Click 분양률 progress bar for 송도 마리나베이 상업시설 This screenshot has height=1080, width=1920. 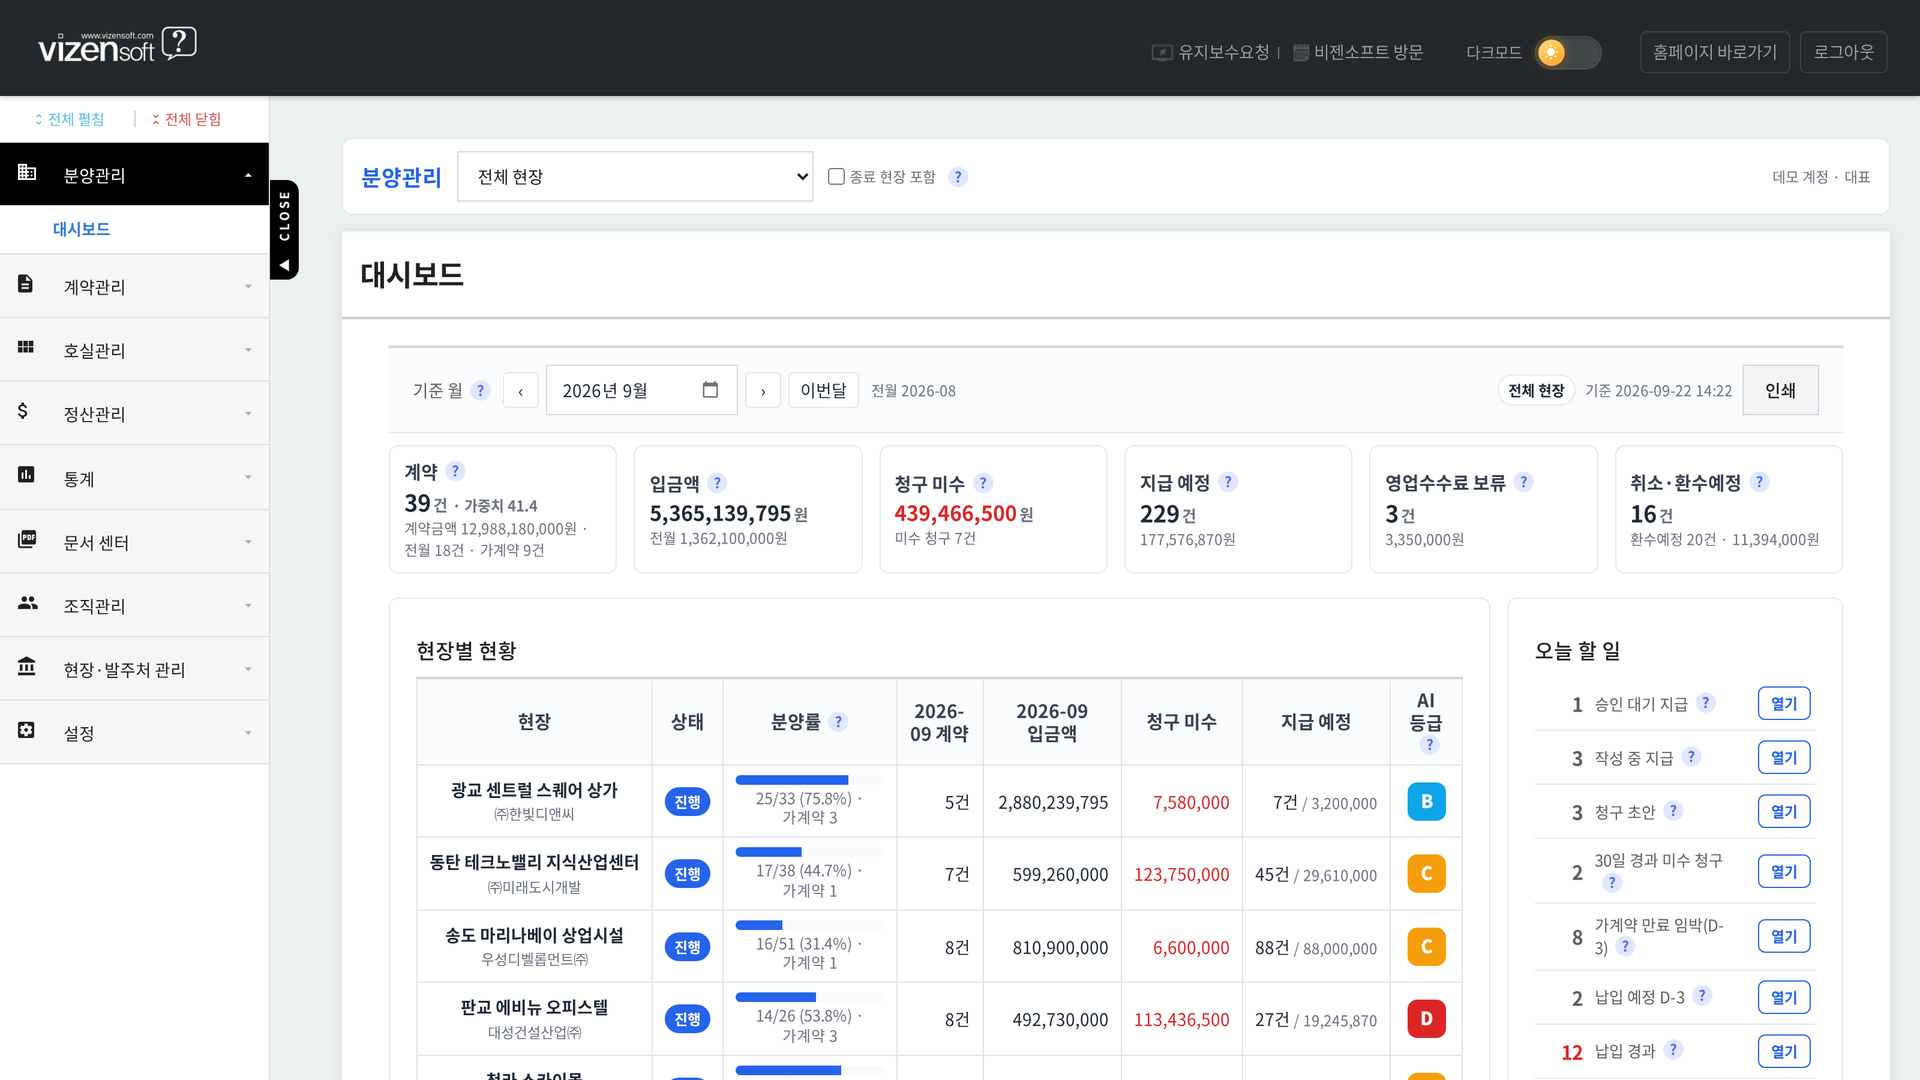(809, 925)
